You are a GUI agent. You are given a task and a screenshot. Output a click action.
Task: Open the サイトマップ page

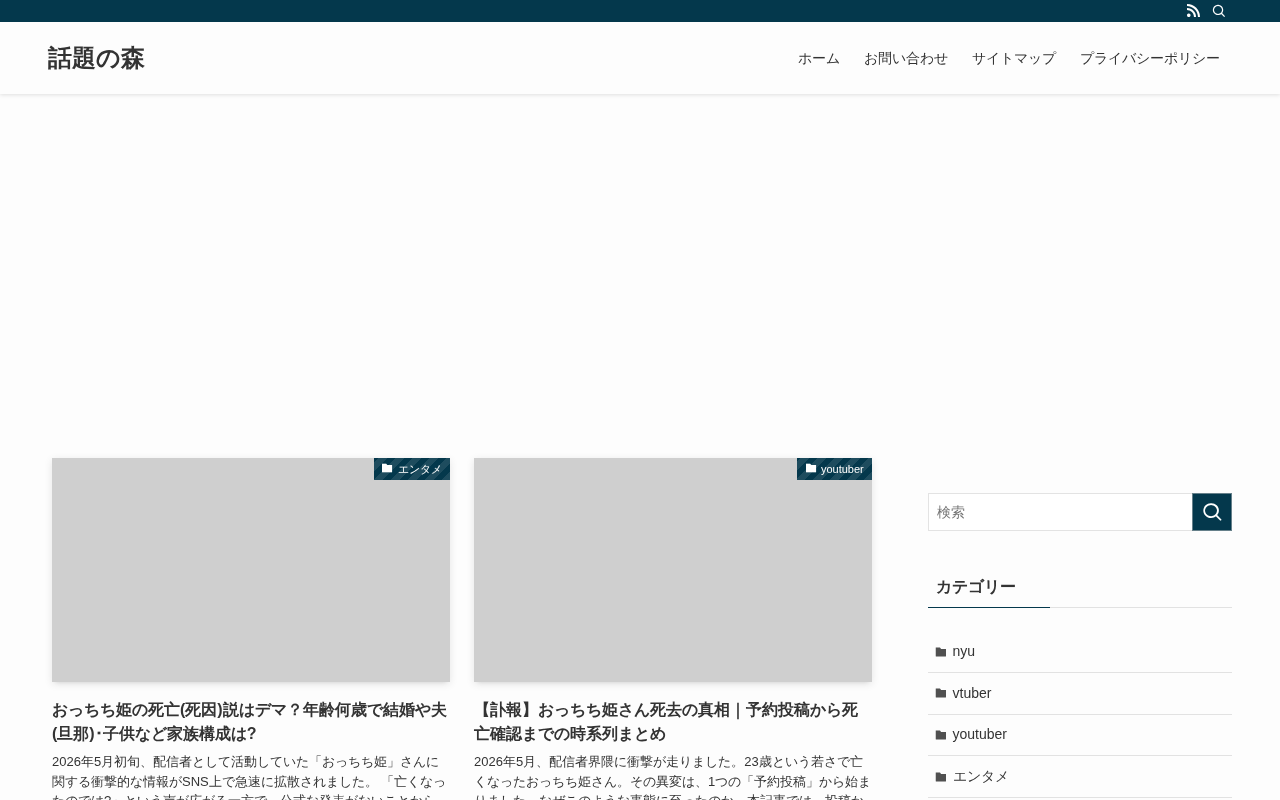[1014, 58]
